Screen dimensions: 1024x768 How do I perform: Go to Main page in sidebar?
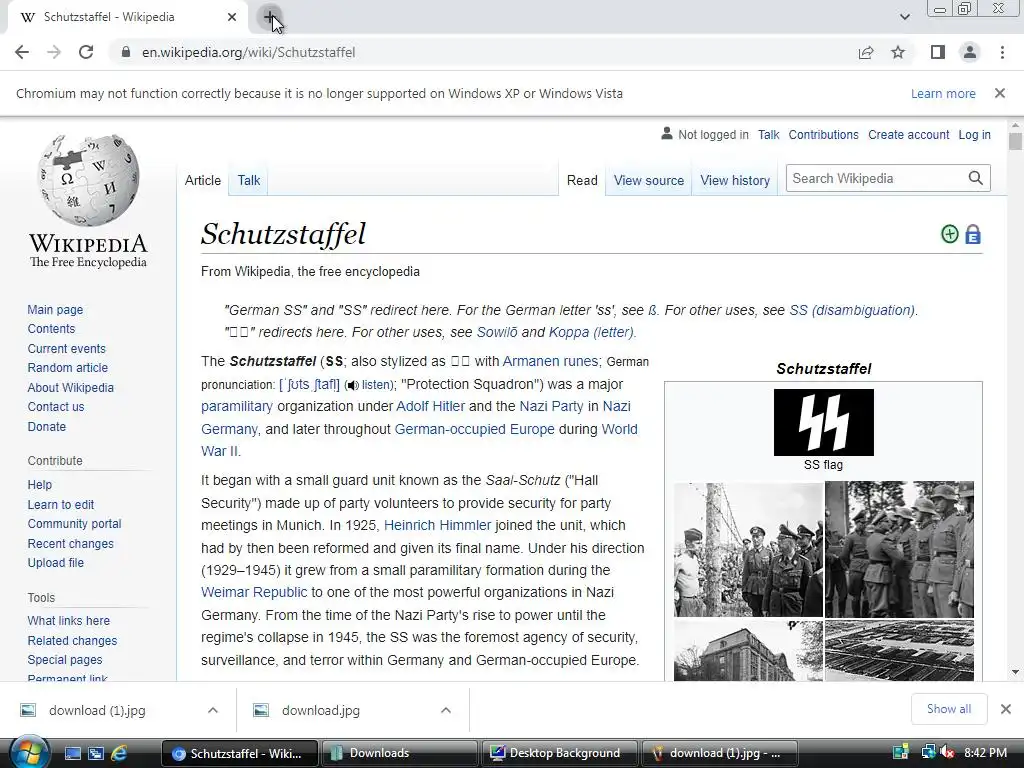[x=55, y=310]
